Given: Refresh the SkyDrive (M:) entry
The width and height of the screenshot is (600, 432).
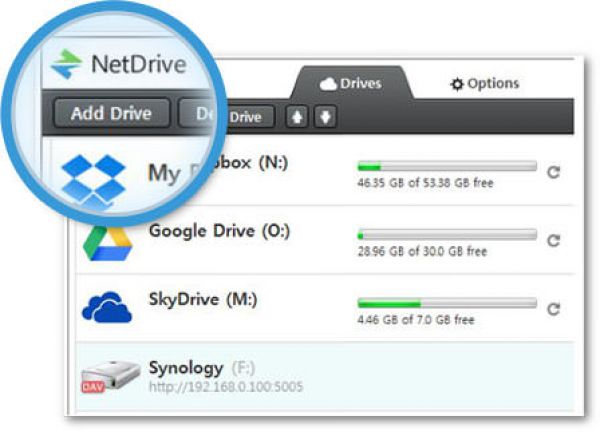Looking at the screenshot, I should click(553, 309).
